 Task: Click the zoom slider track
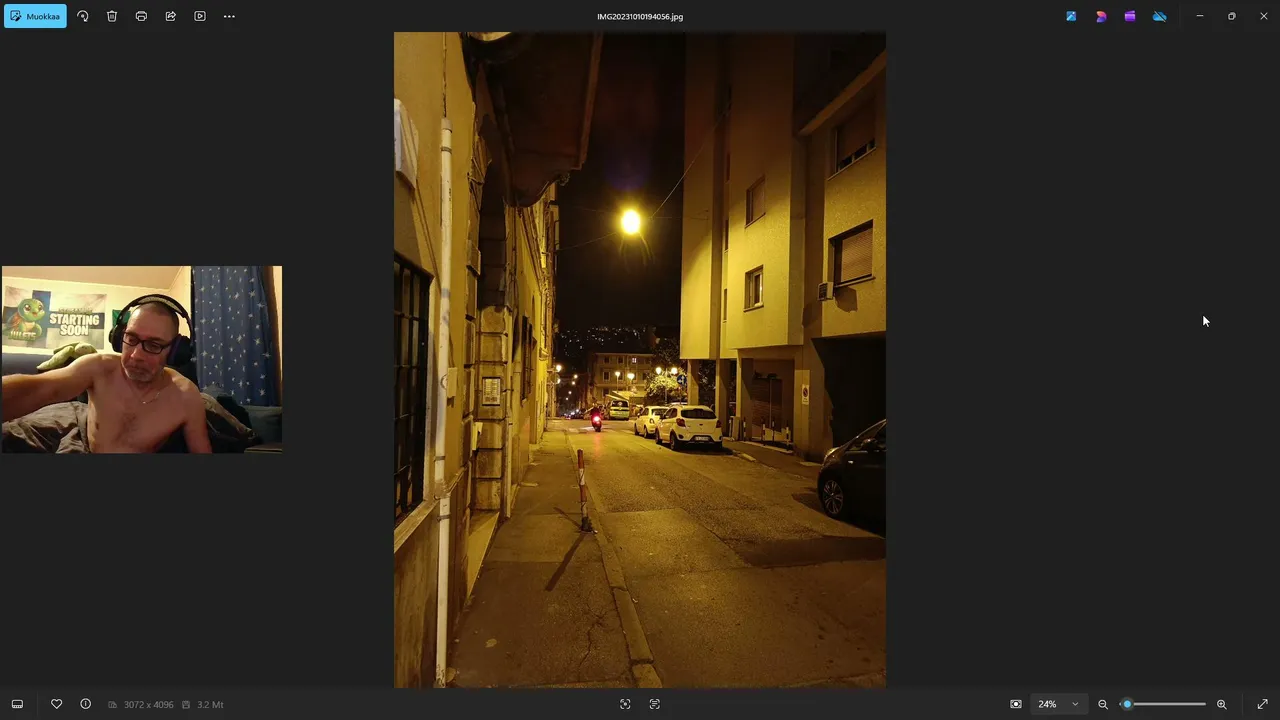tap(1162, 704)
